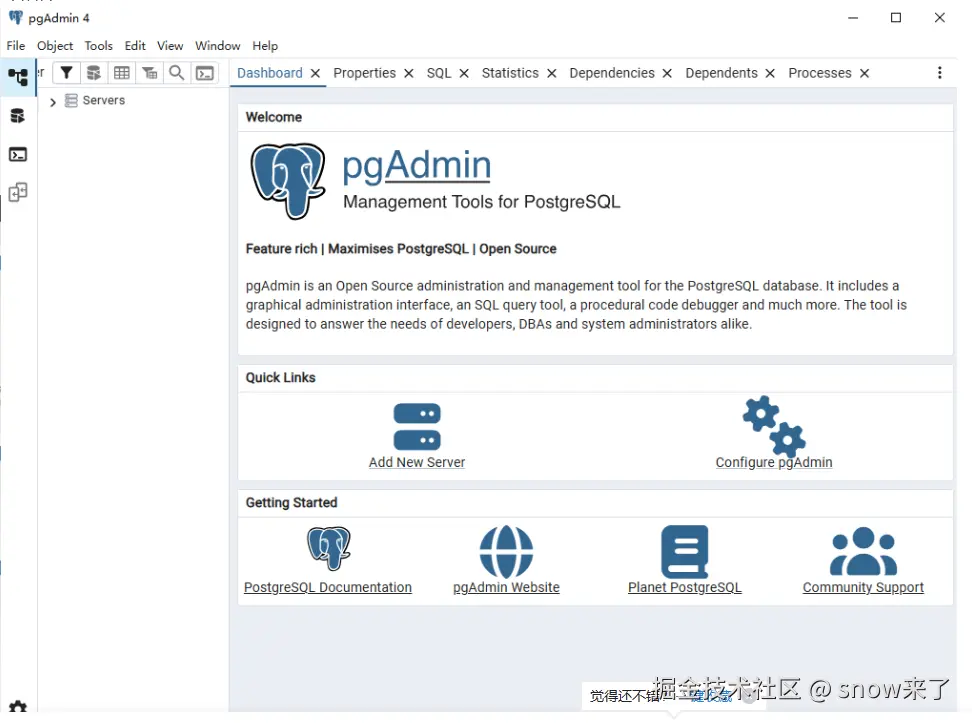Switch to the Statistics tab
The width and height of the screenshot is (972, 723).
coord(510,73)
